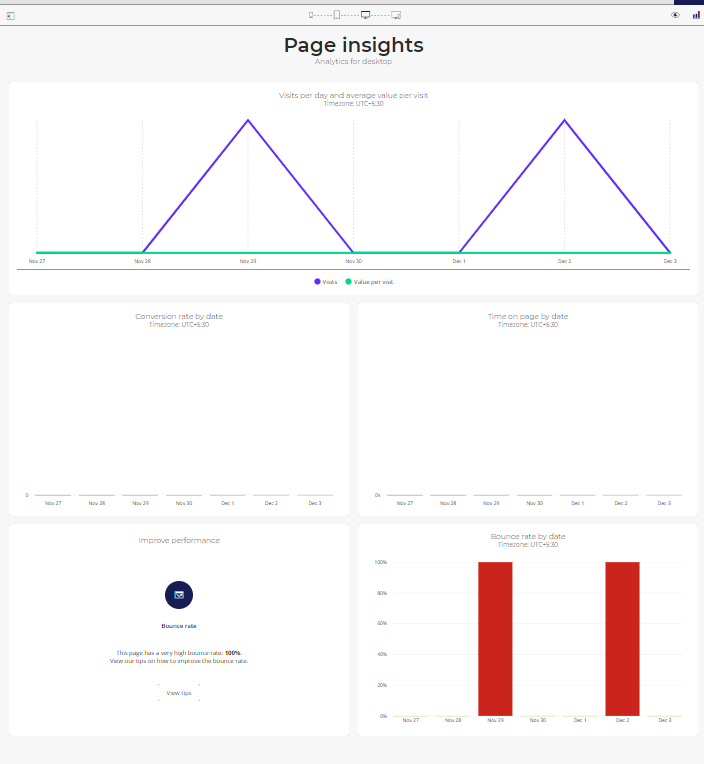Viewport: 704px width, 764px height.
Task: Select the tablet viewport icon
Action: (x=337, y=15)
